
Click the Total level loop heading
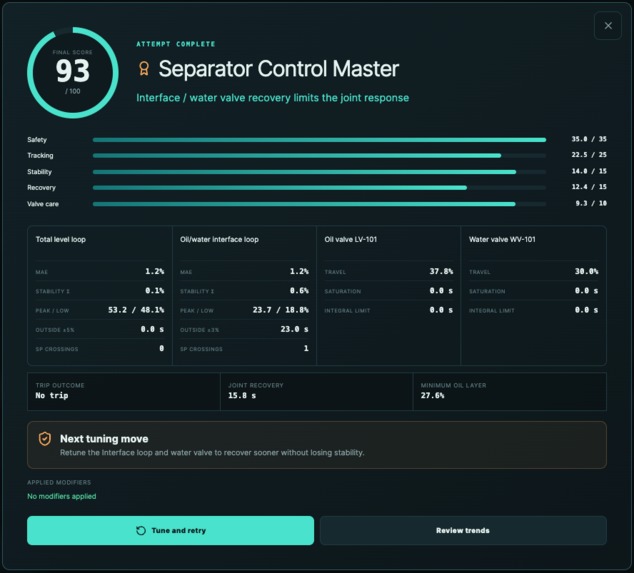pyautogui.click(x=61, y=239)
